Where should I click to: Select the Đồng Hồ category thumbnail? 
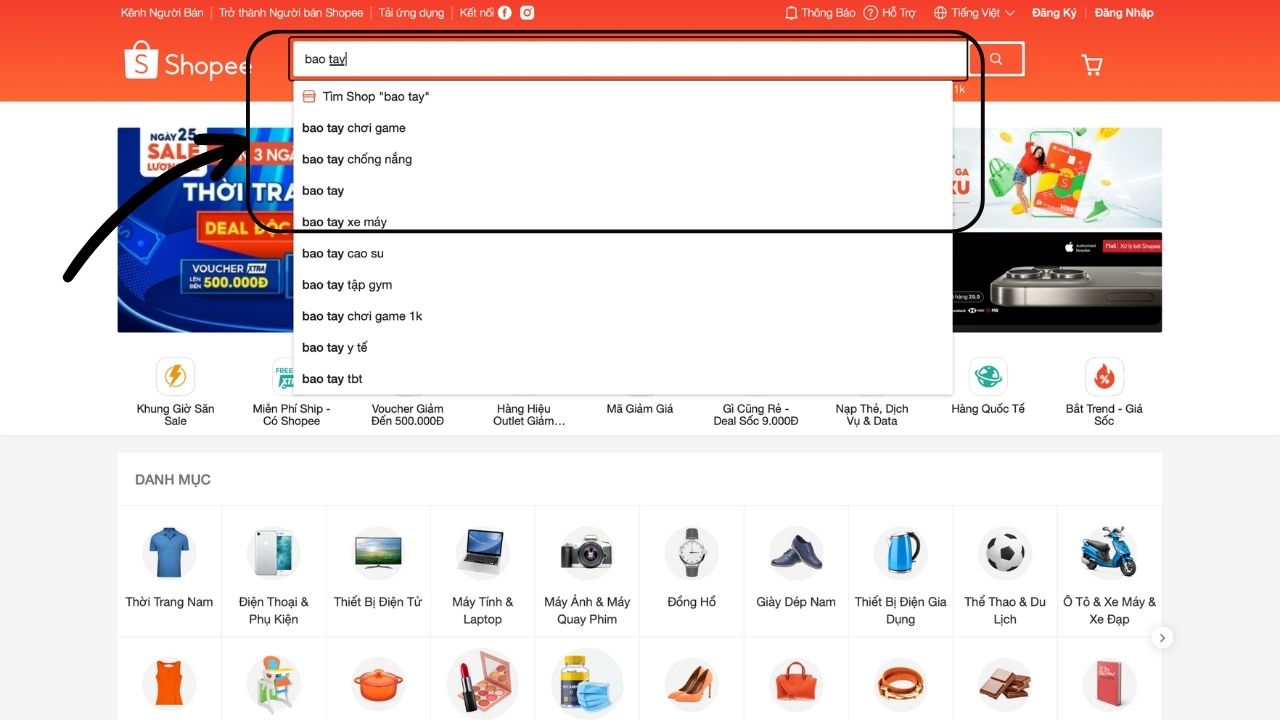point(691,553)
